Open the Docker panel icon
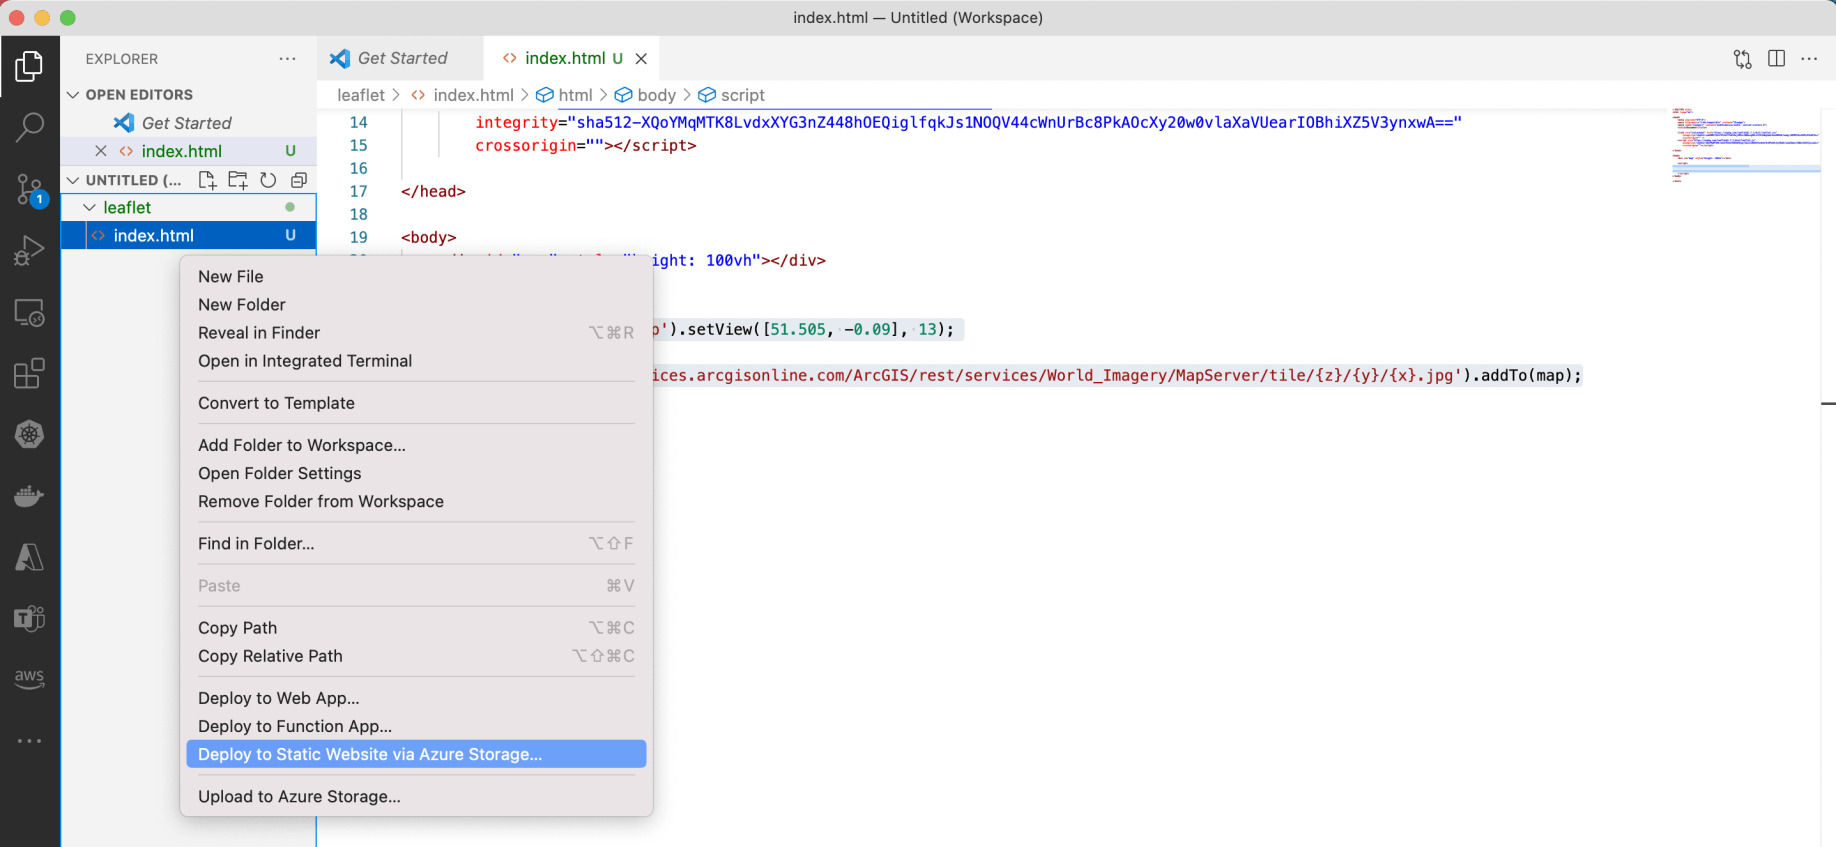The width and height of the screenshot is (1836, 847). pos(30,496)
